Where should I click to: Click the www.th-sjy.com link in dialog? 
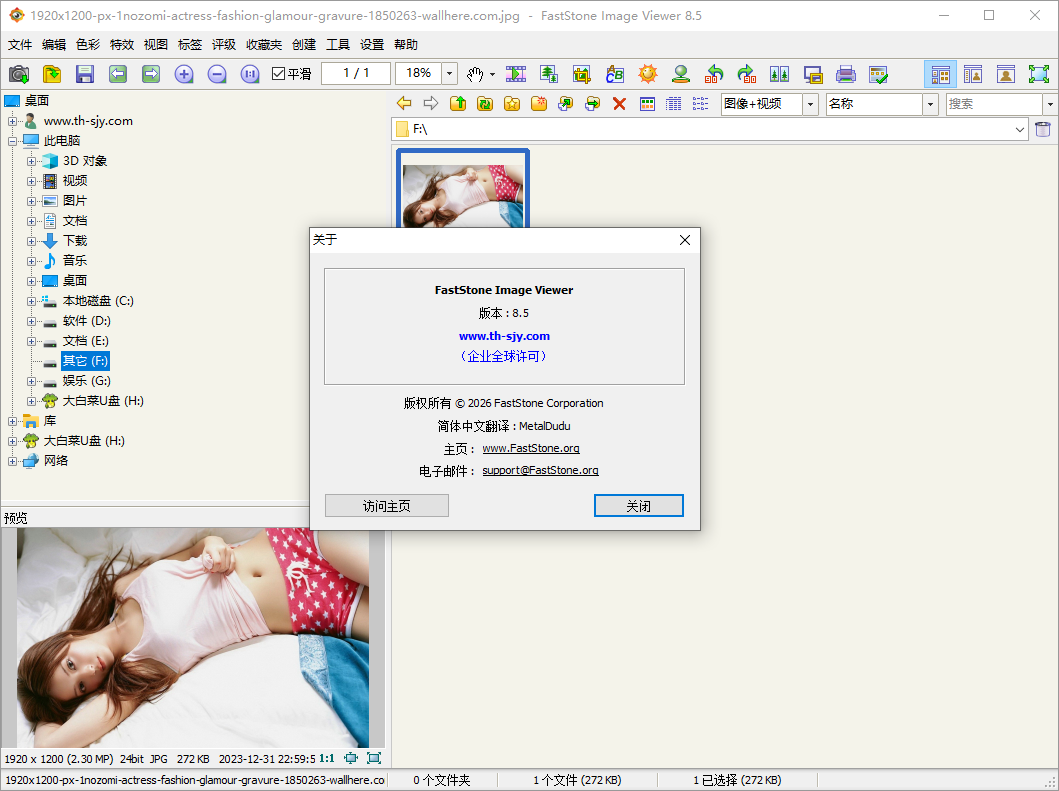505,336
